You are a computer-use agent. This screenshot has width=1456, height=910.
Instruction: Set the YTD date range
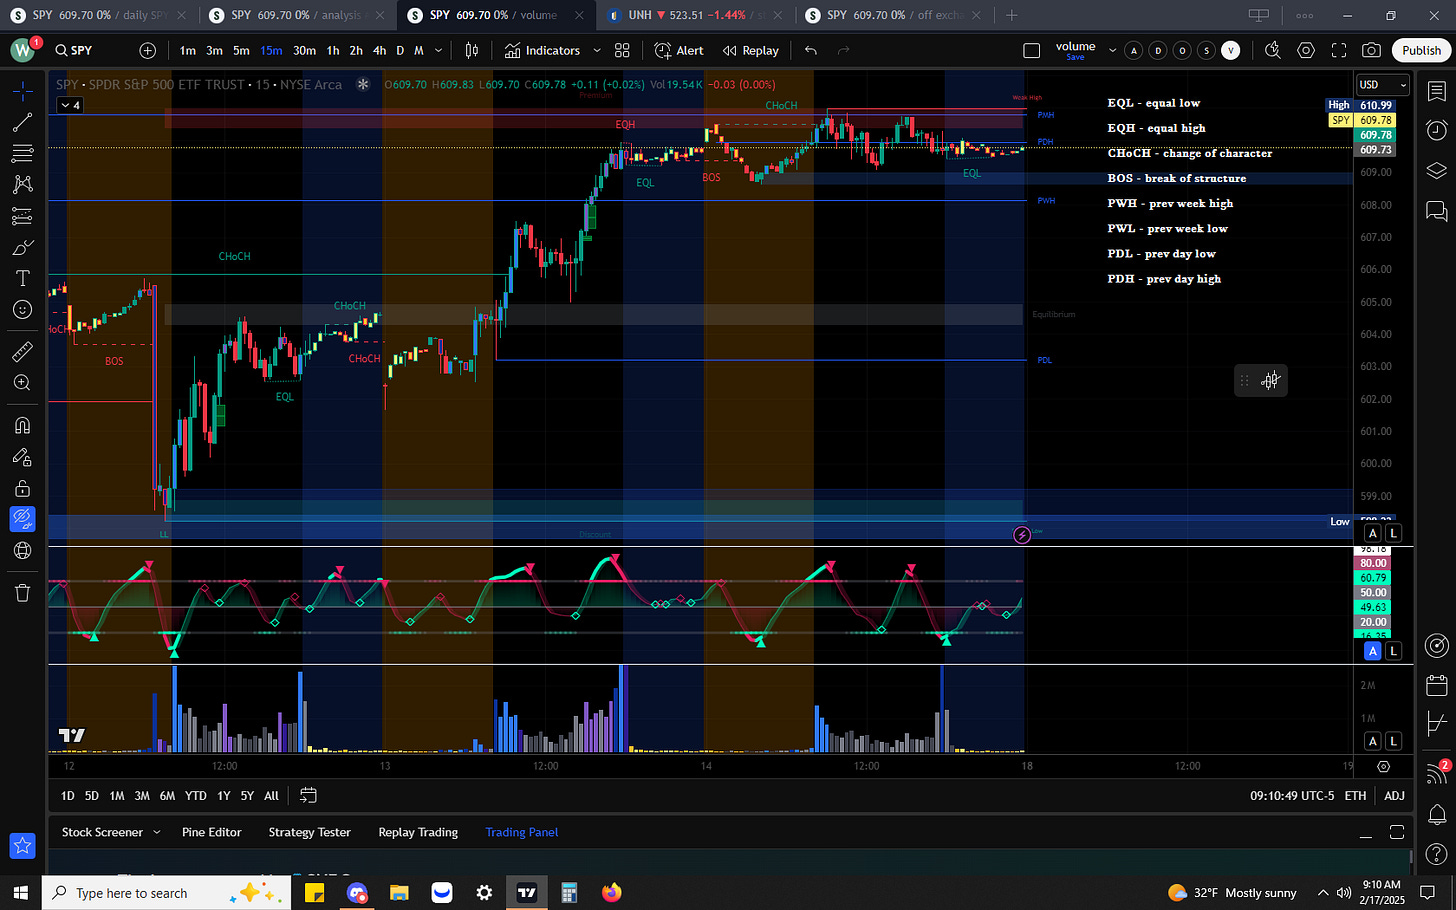pos(196,796)
